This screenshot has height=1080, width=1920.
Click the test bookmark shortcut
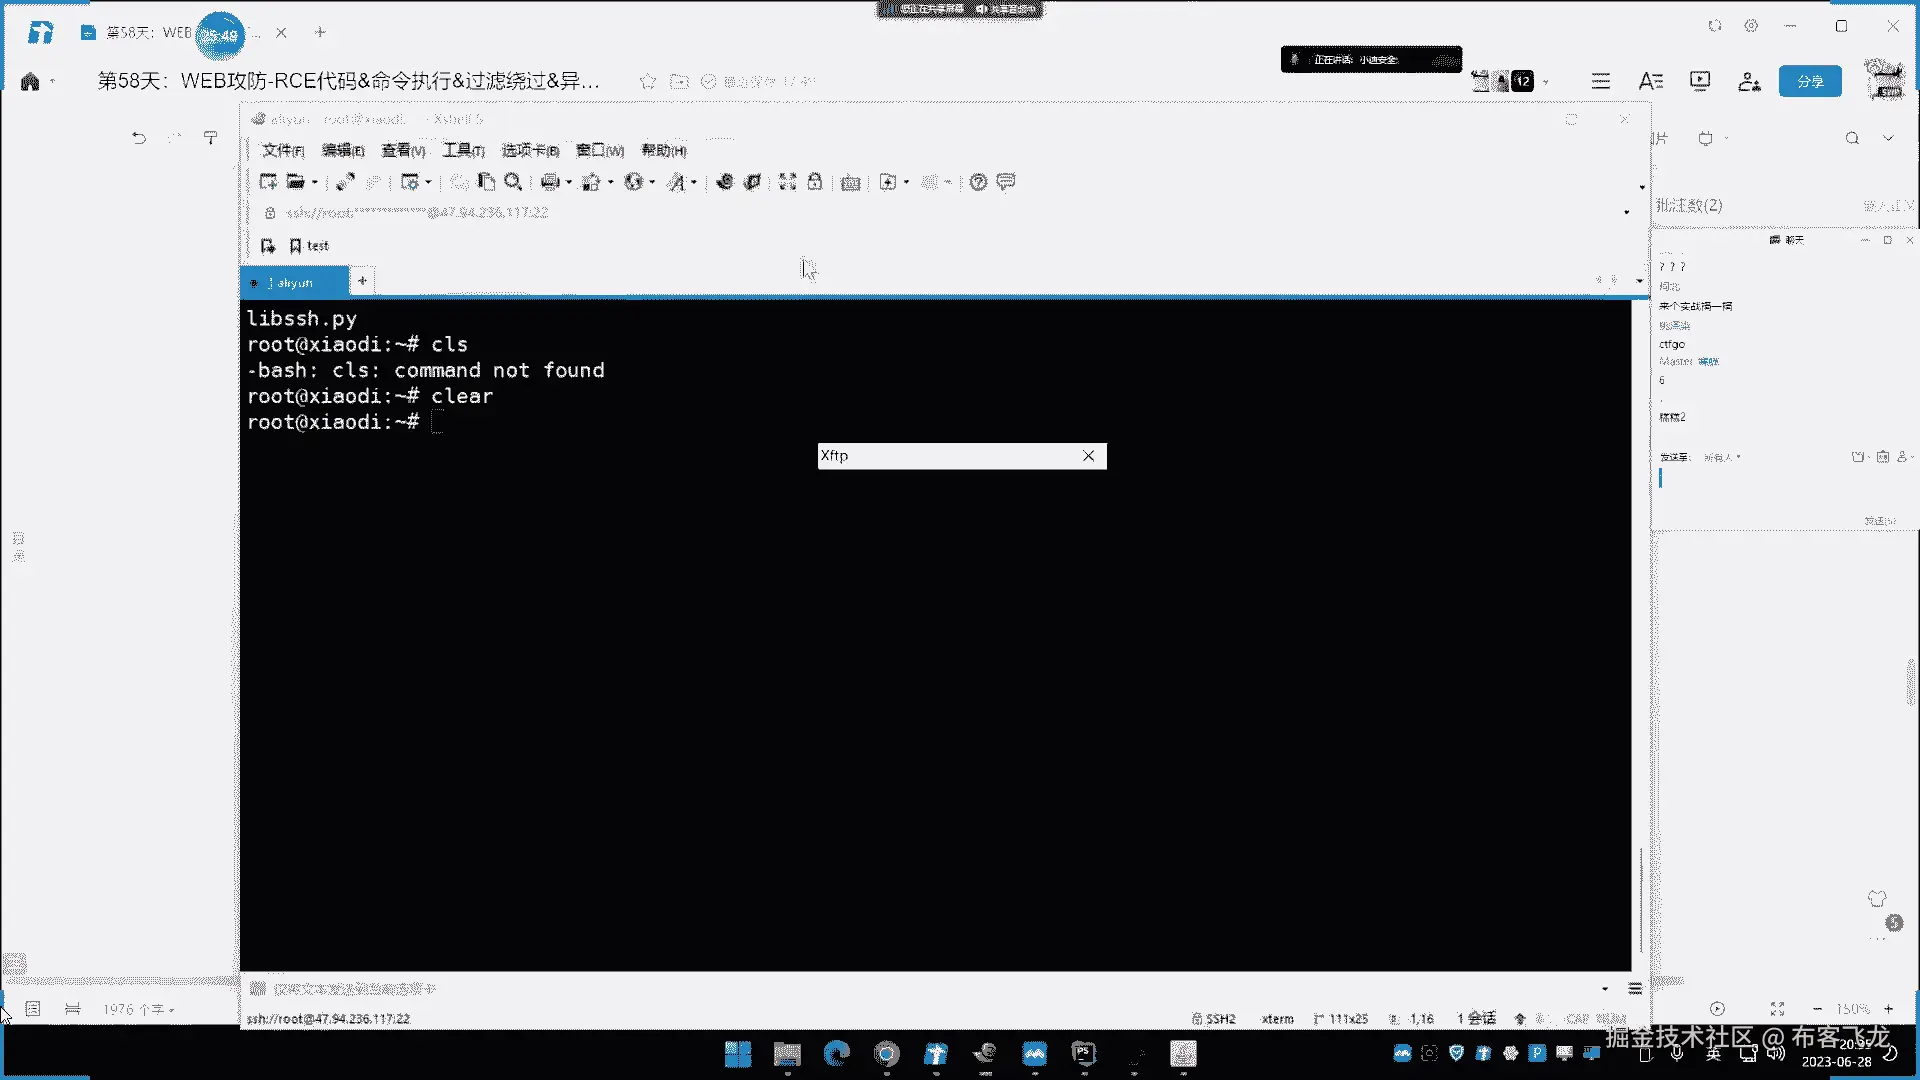309,246
